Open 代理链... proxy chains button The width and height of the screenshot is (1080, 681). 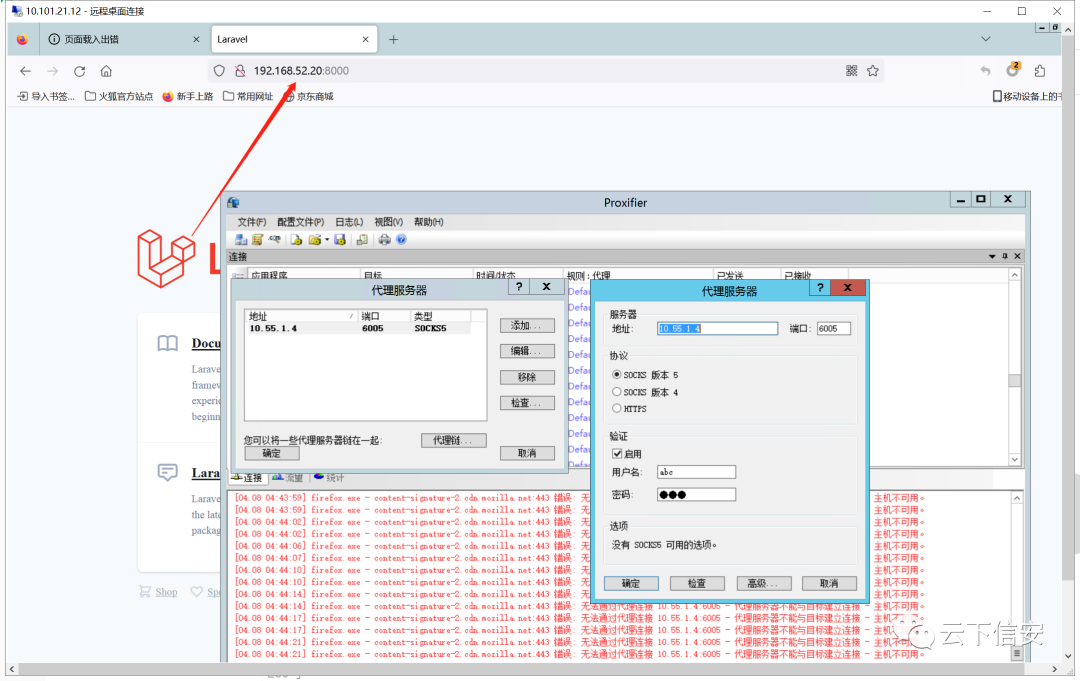[x=454, y=440]
